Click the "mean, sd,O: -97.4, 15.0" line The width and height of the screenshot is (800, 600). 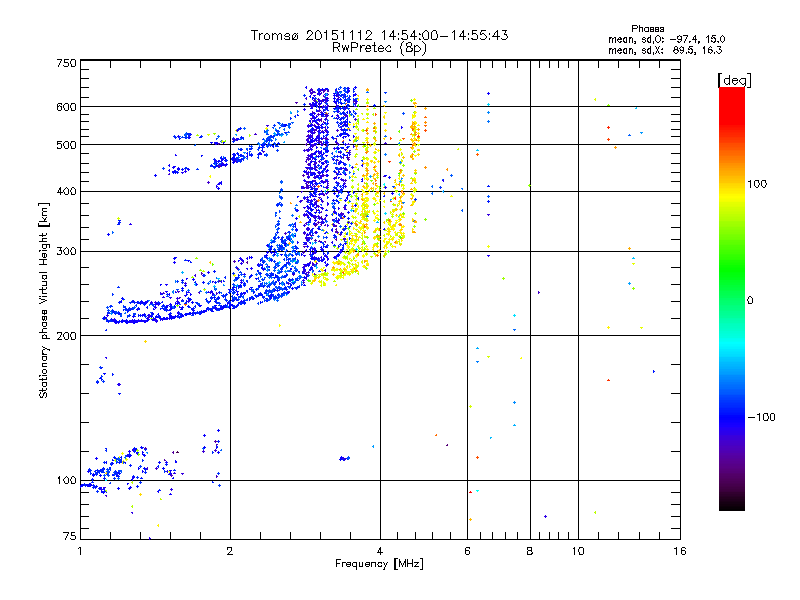(x=666, y=39)
